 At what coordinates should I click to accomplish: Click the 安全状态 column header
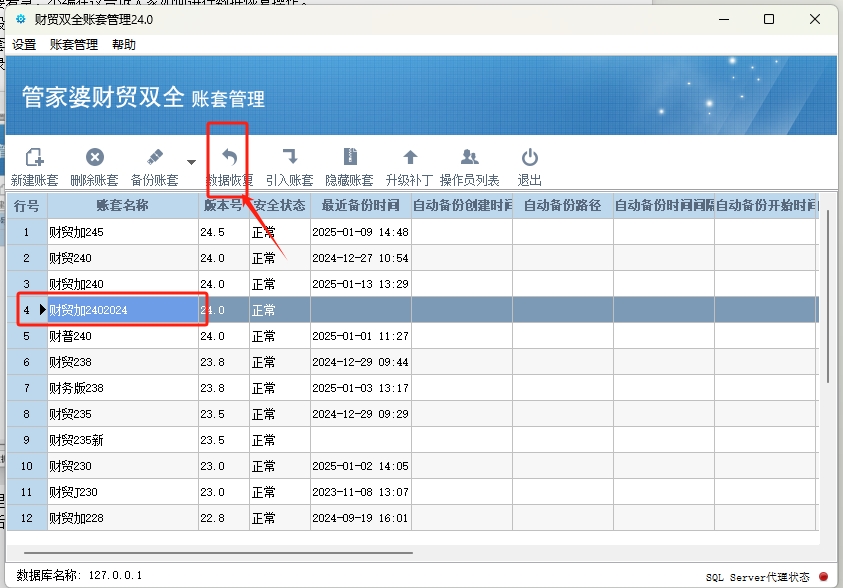tap(280, 205)
